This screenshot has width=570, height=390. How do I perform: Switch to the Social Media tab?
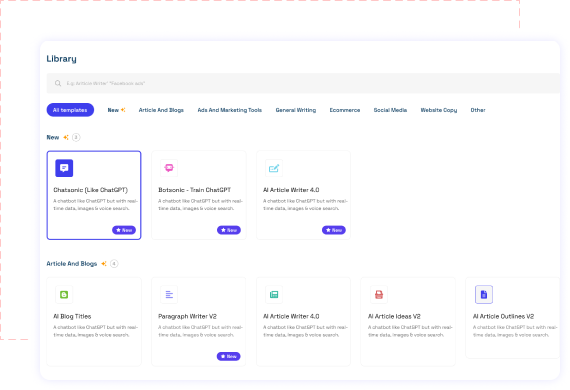pos(390,110)
